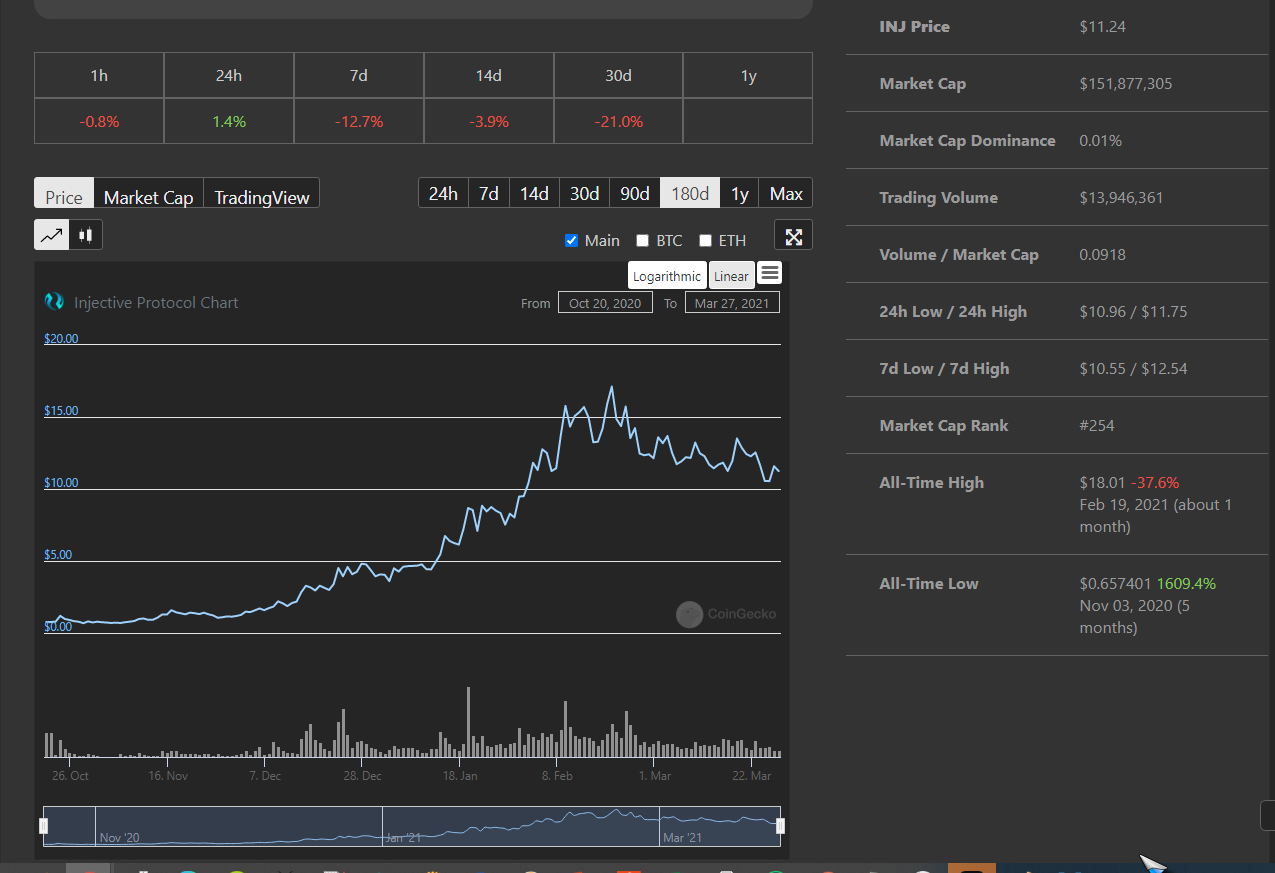The image size is (1275, 873).
Task: Enable the ETH comparison checkbox
Action: coord(705,240)
